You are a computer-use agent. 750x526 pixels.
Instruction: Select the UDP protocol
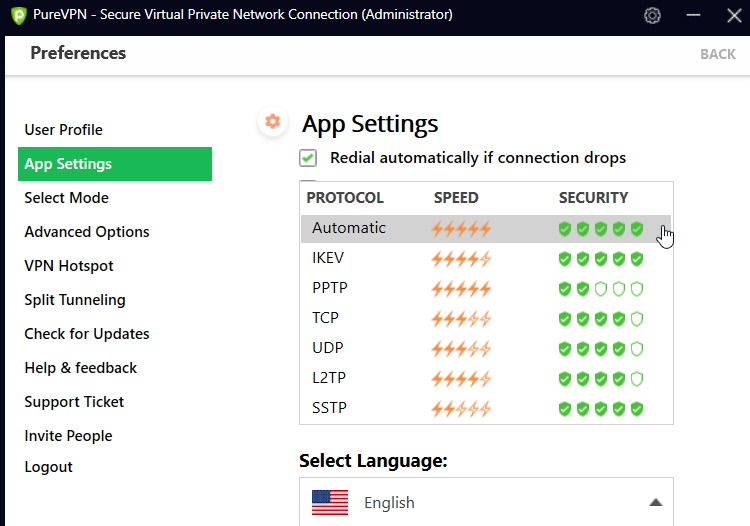click(x=486, y=349)
